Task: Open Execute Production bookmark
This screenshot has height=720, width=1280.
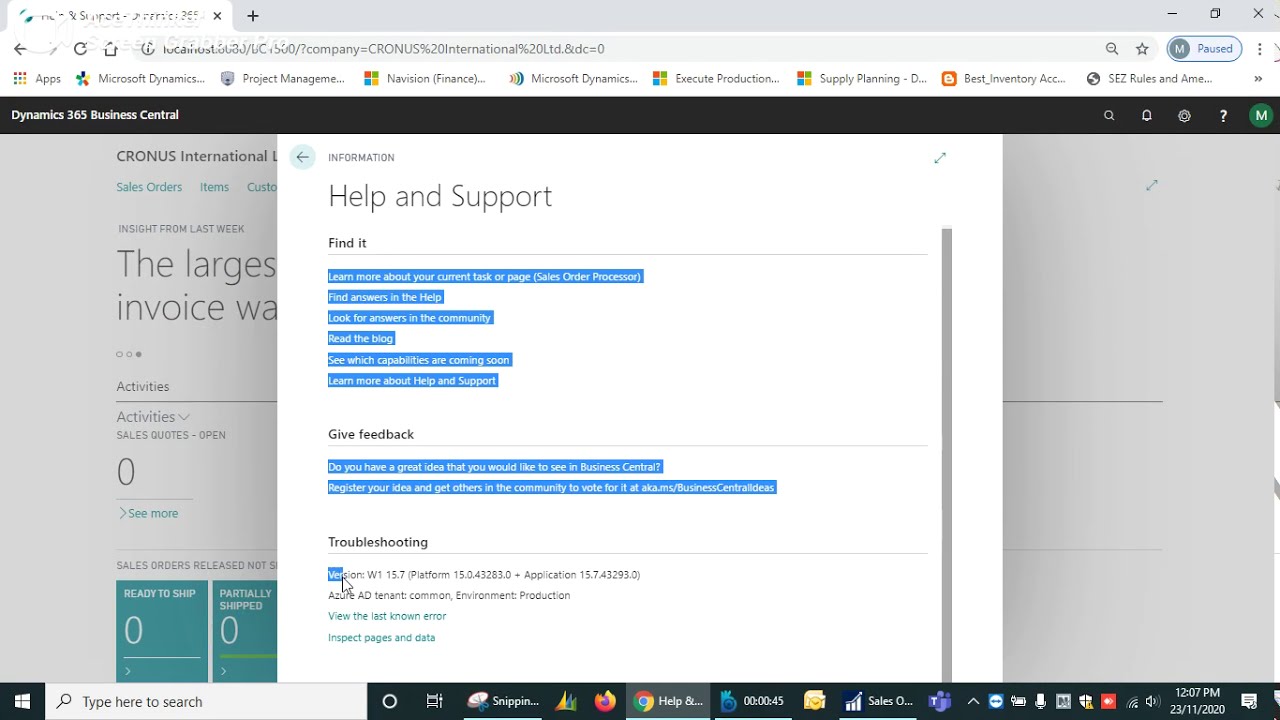Action: click(x=716, y=78)
